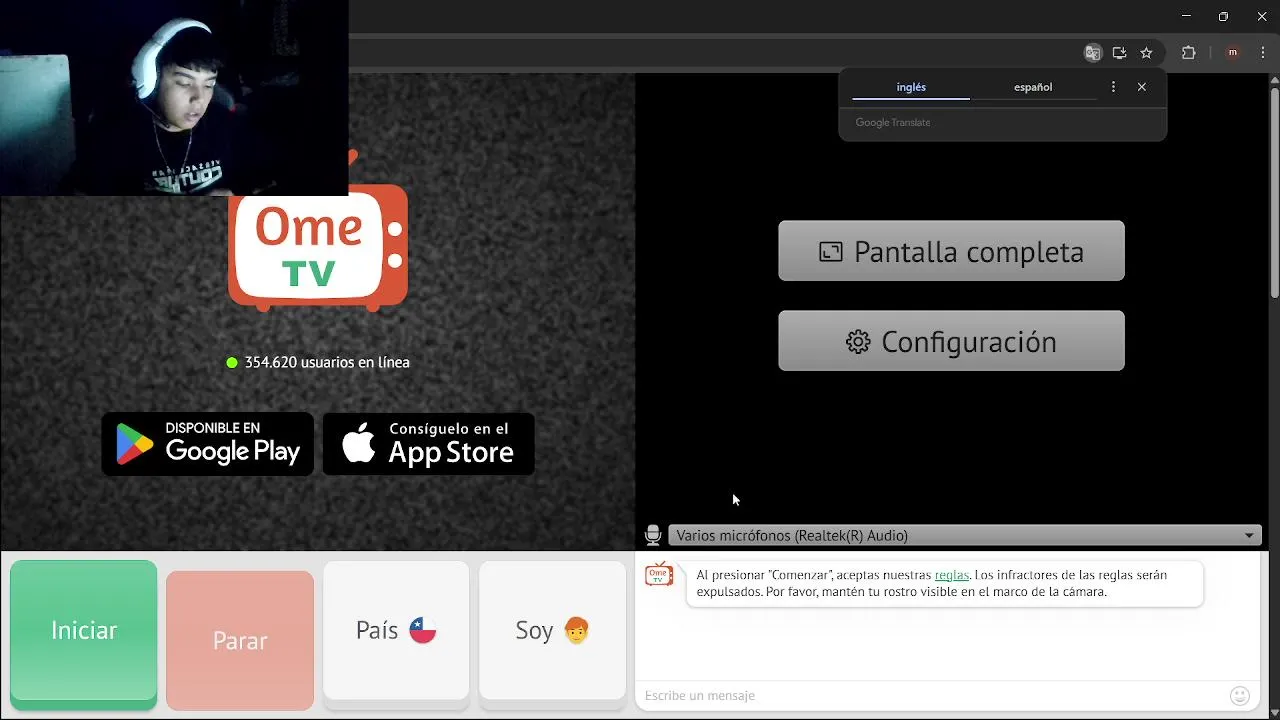Open the Chrome three-dot menu
1280x720 pixels.
click(x=1264, y=53)
